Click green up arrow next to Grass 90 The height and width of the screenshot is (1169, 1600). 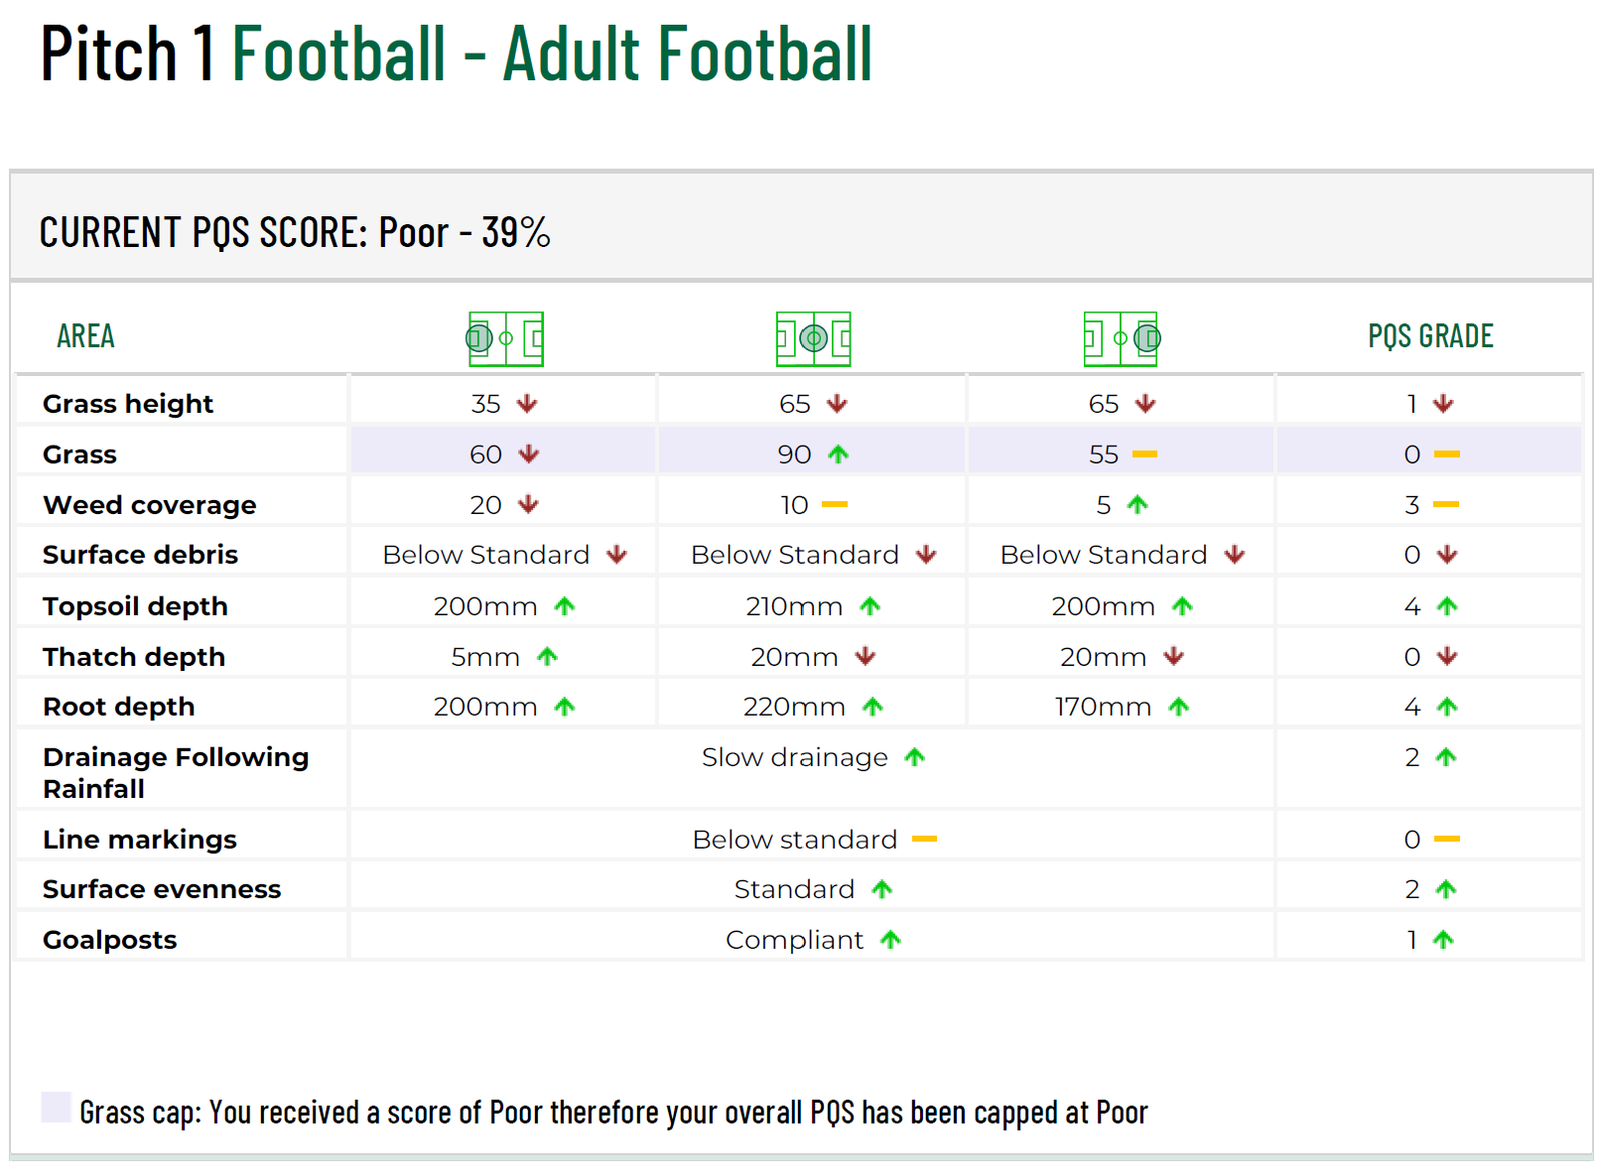pos(838,454)
